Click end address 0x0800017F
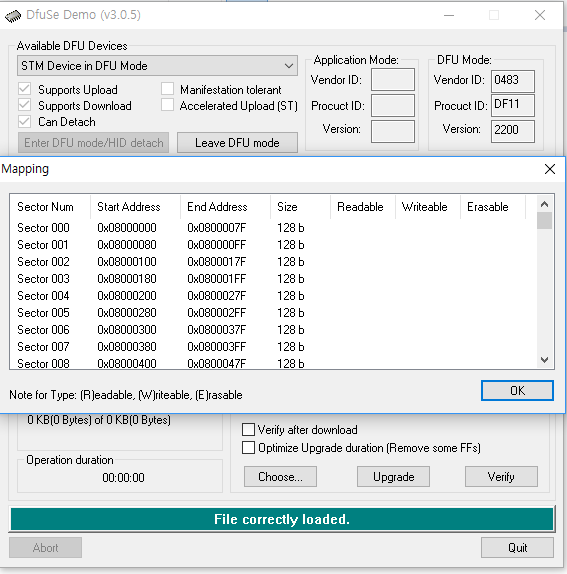 coord(217,262)
